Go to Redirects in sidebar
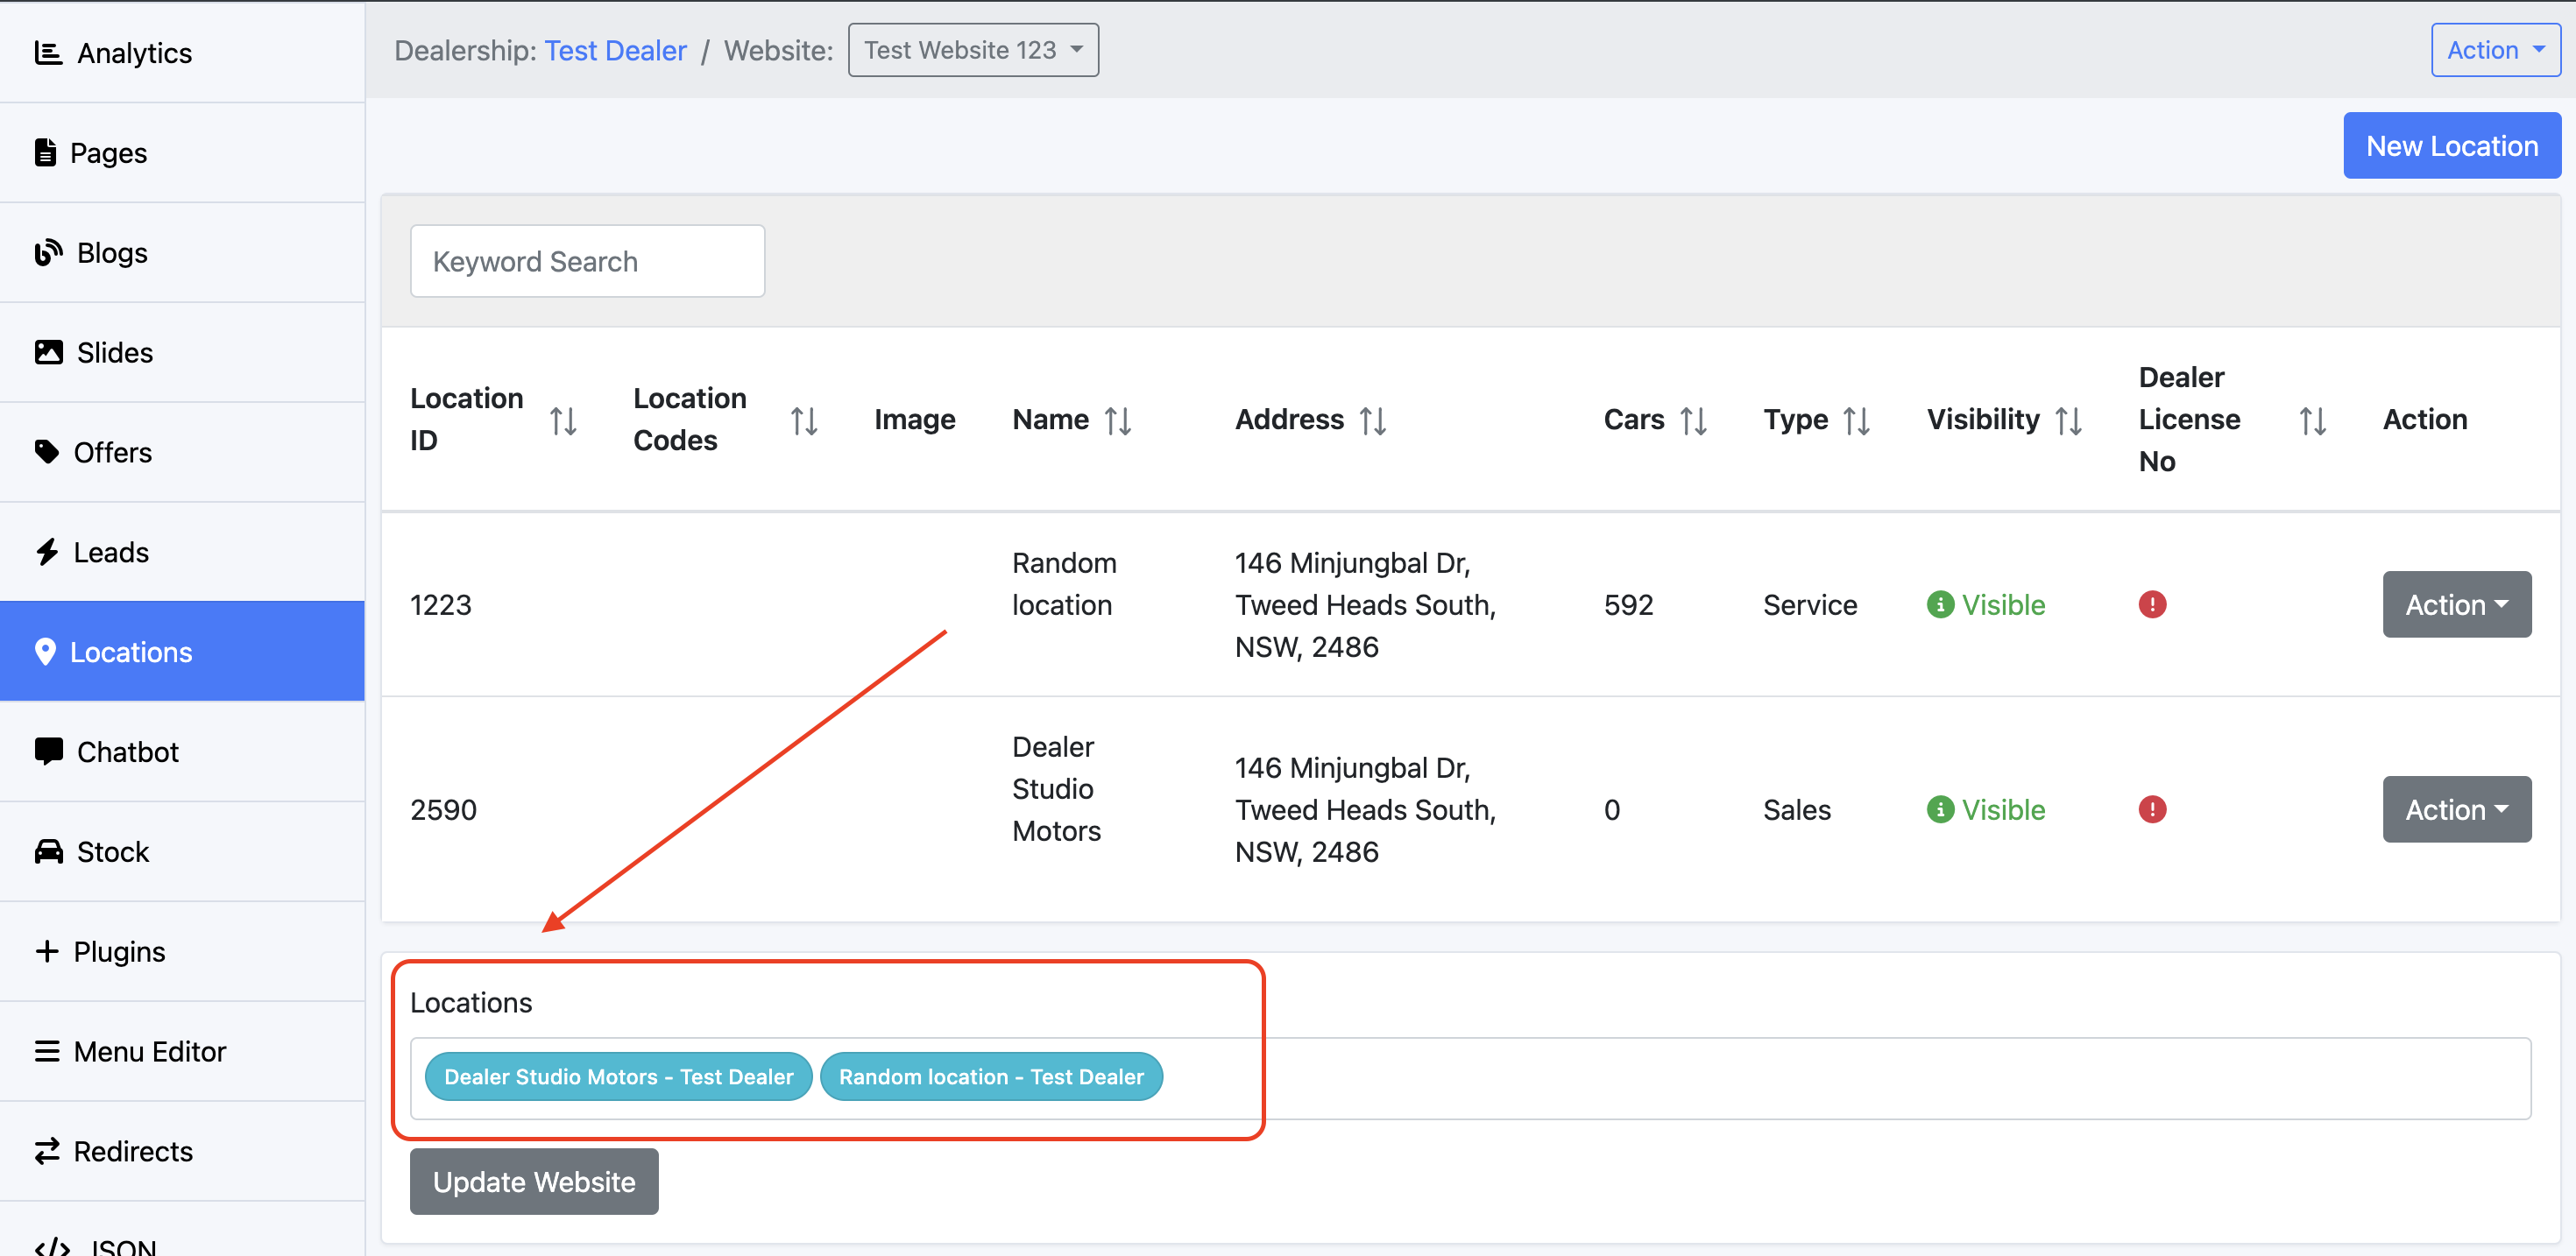Image resolution: width=2576 pixels, height=1256 pixels. coord(133,1151)
